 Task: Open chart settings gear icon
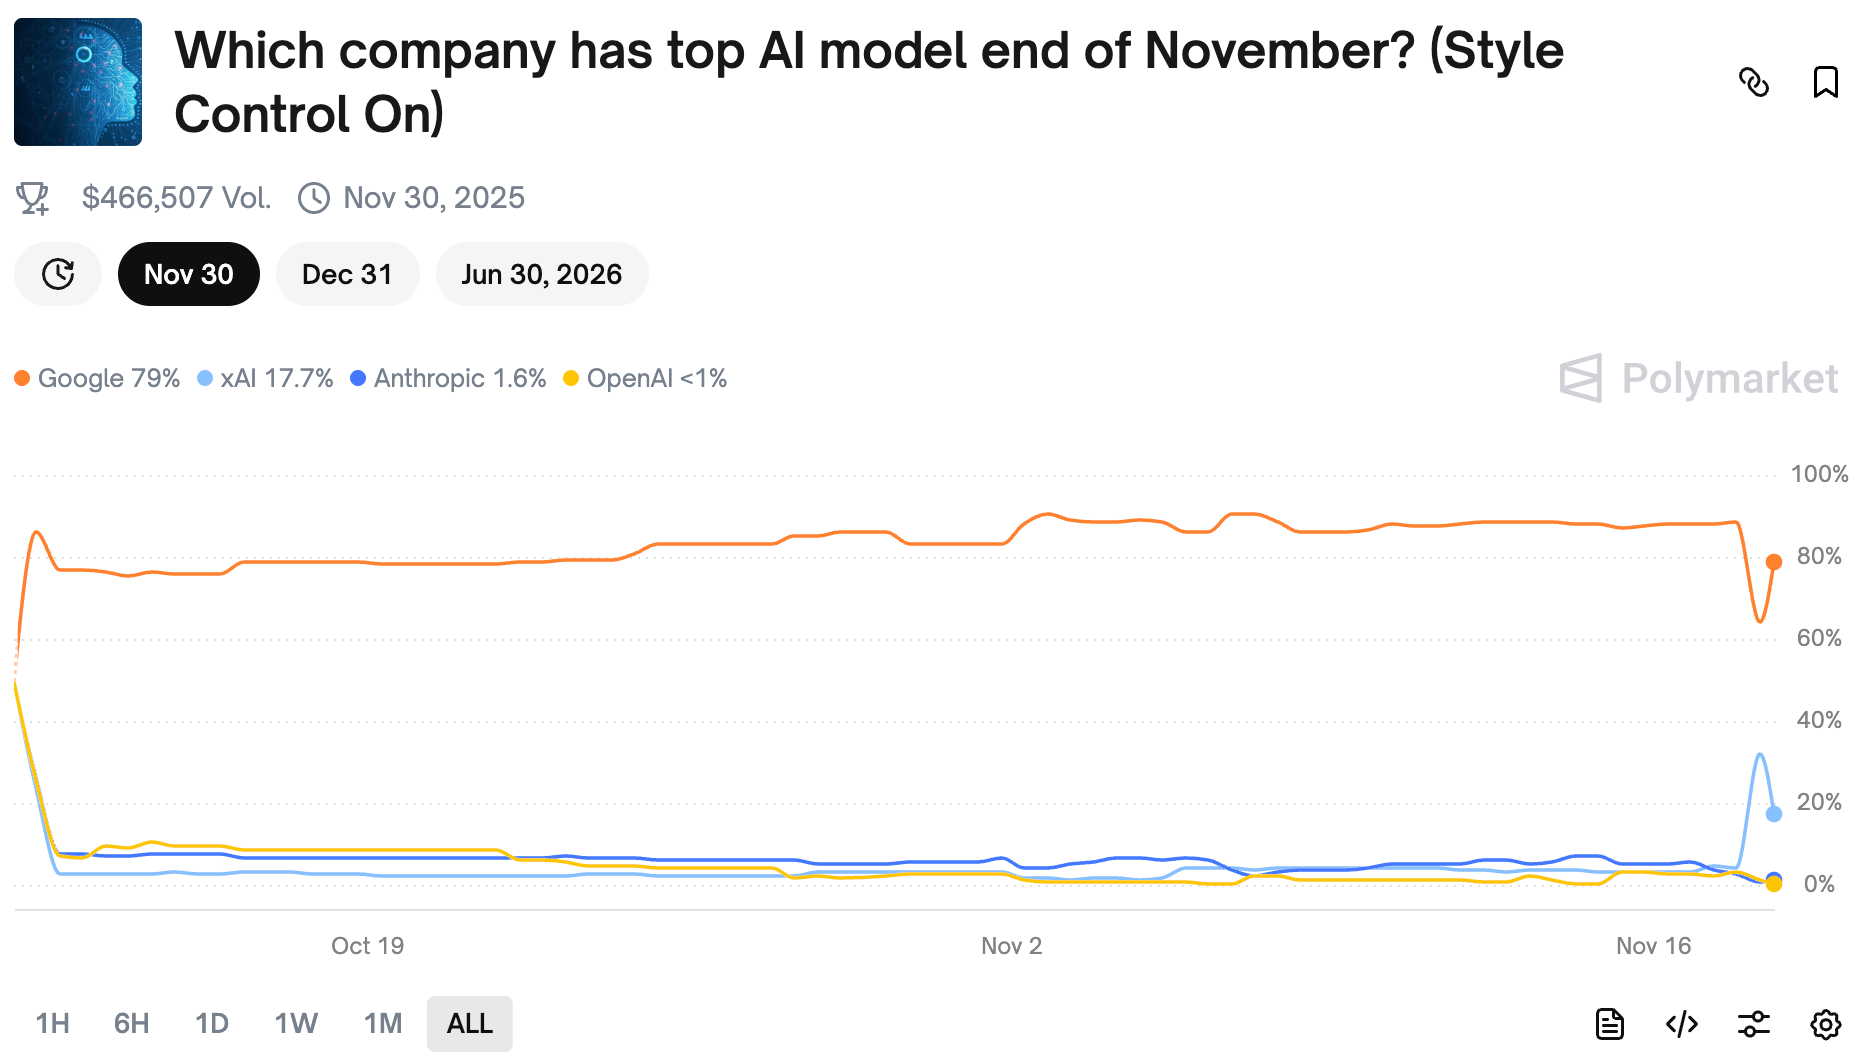click(x=1826, y=1024)
